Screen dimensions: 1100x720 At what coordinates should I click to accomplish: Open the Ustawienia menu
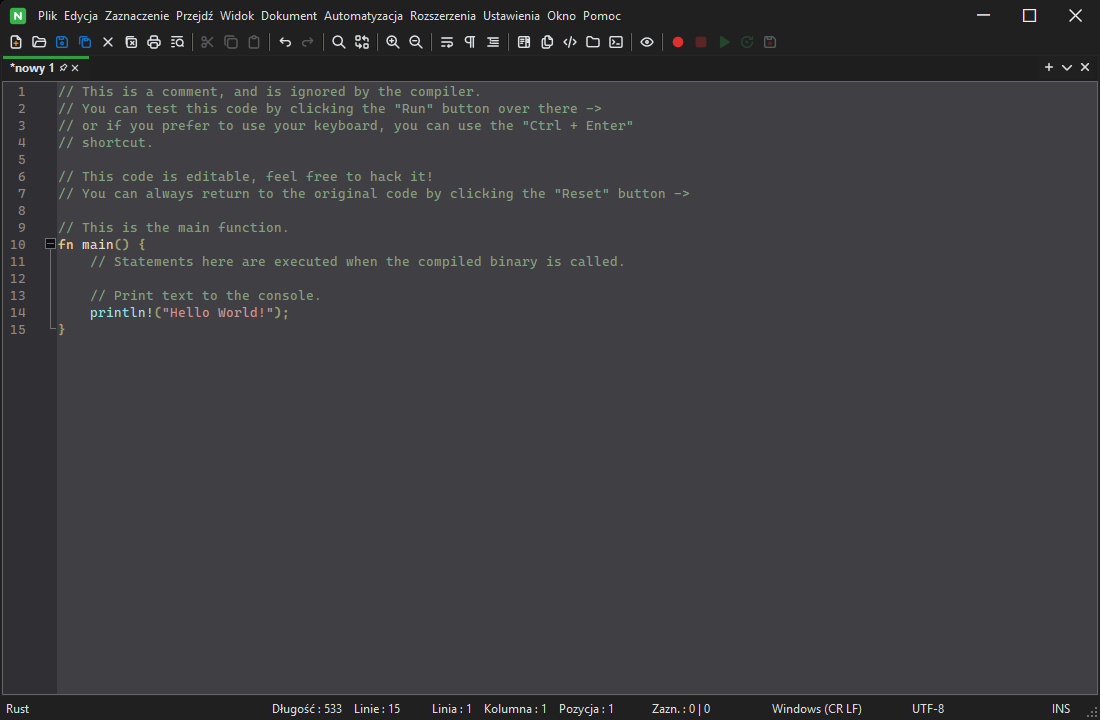pyautogui.click(x=511, y=15)
